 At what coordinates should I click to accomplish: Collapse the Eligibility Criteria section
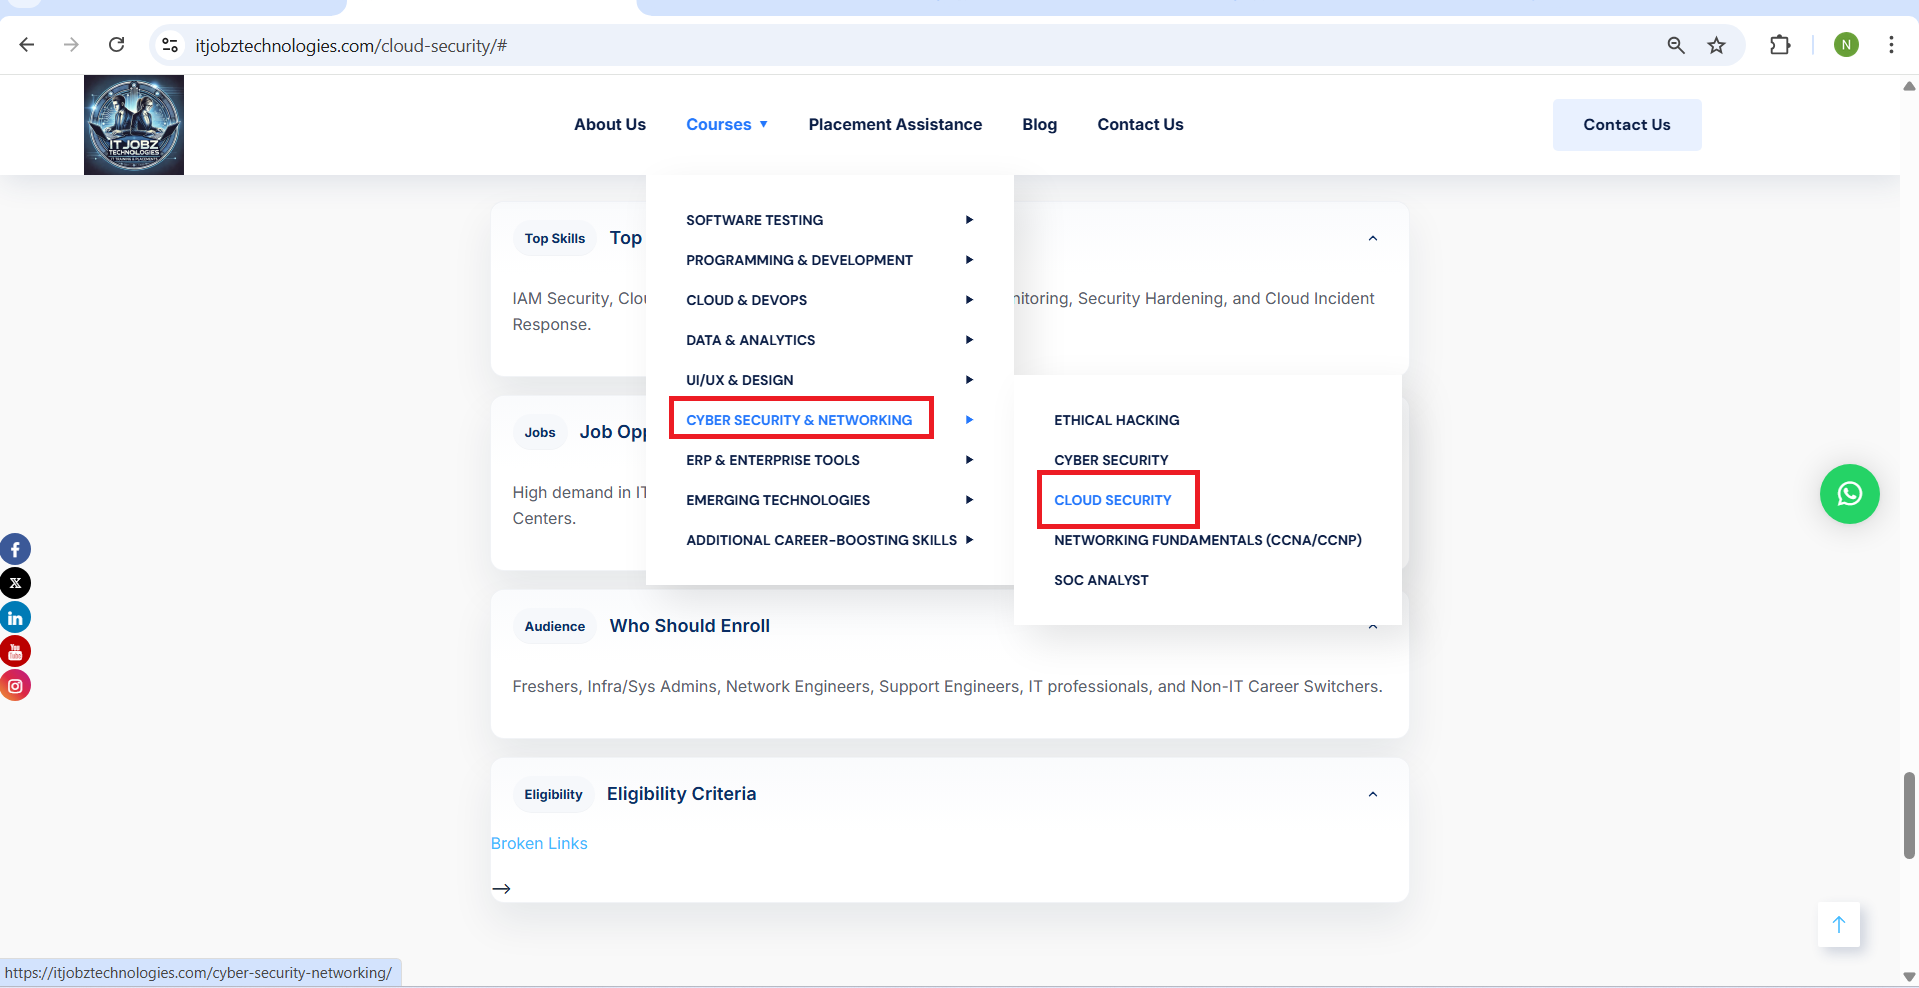[x=1372, y=794]
